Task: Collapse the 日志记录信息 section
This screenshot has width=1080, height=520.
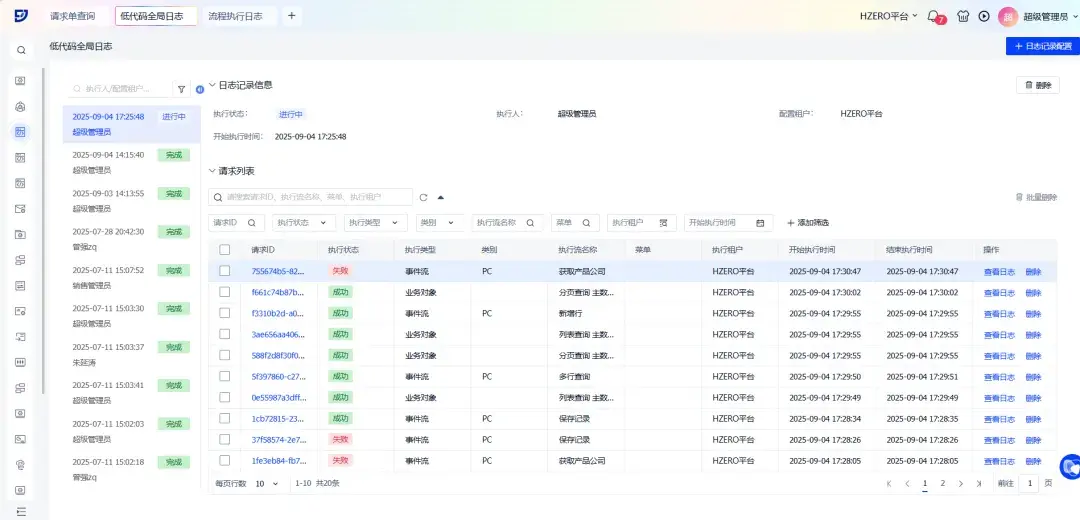Action: 212,85
